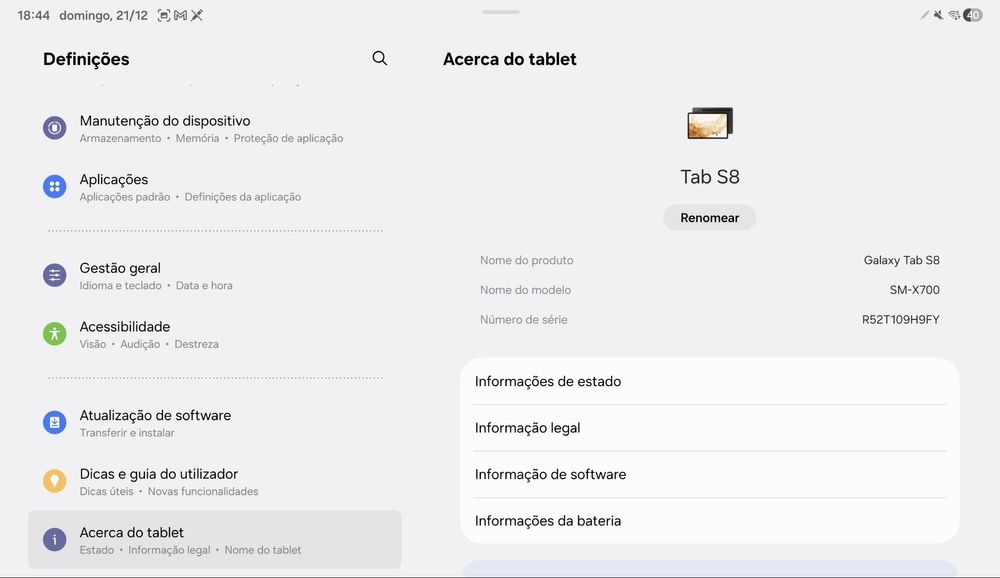Select Aplicações in settings list
This screenshot has height=578, width=1000.
click(x=214, y=187)
